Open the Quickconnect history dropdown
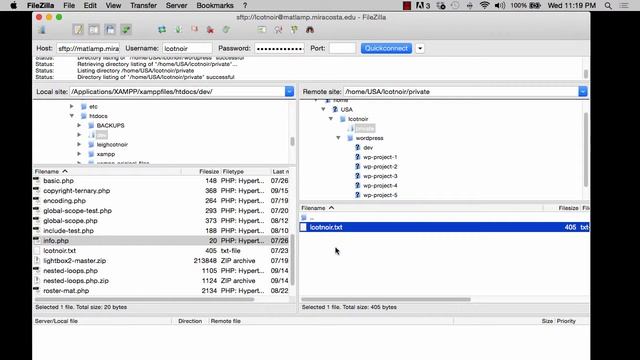Screen dimensions: 640x360 pyautogui.click(x=420, y=48)
